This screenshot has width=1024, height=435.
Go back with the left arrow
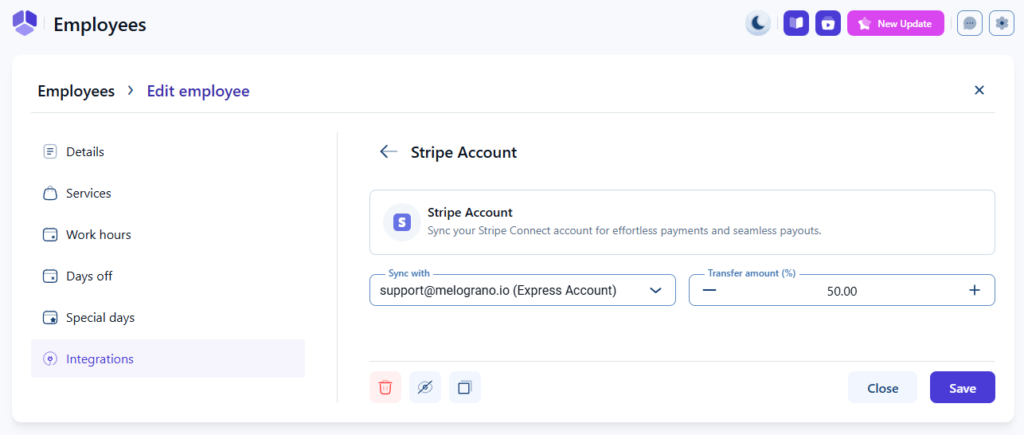tap(389, 152)
